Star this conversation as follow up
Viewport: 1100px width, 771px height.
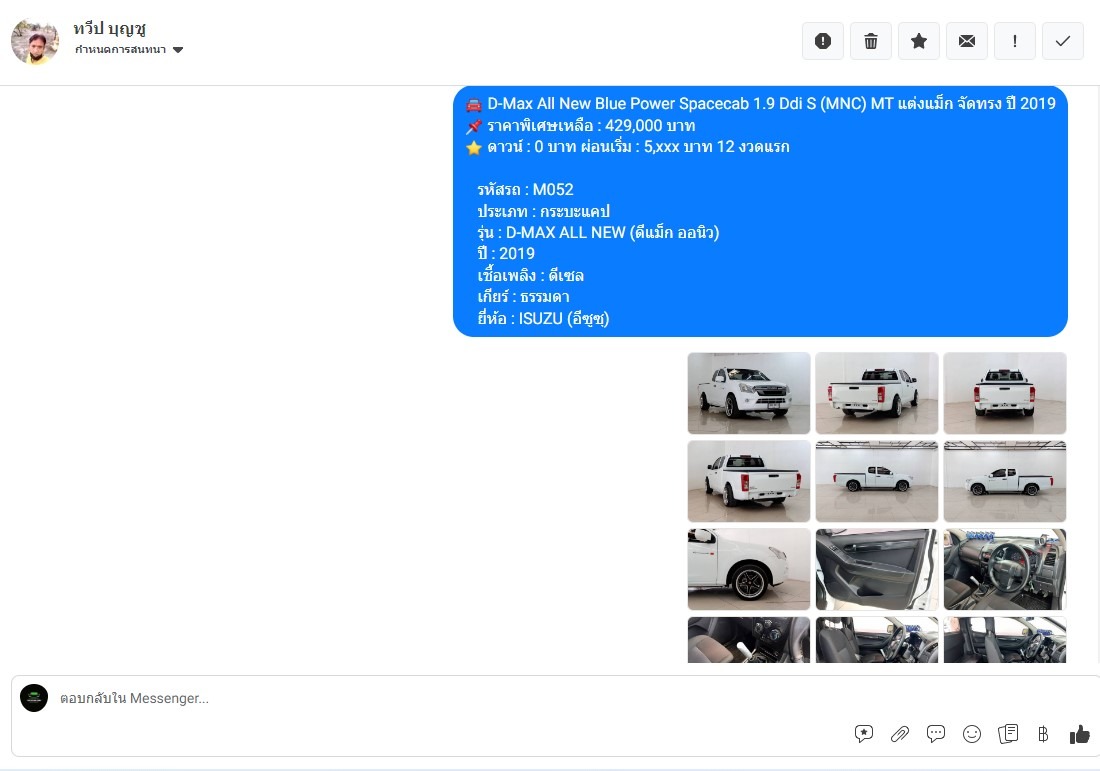coord(919,41)
